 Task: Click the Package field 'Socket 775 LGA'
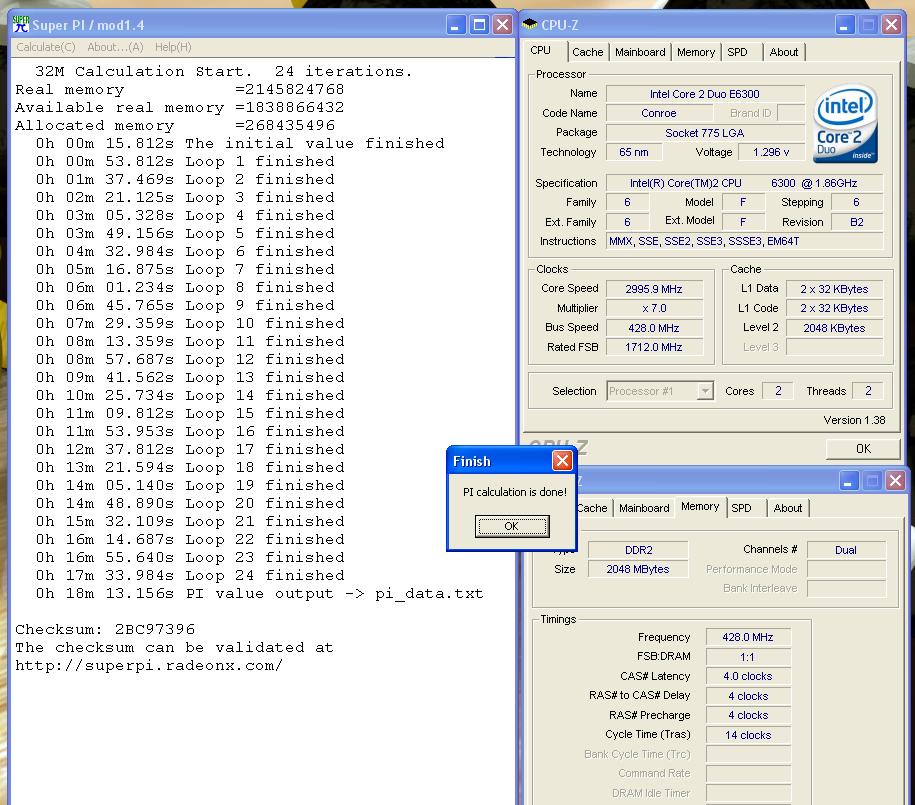pyautogui.click(x=705, y=133)
